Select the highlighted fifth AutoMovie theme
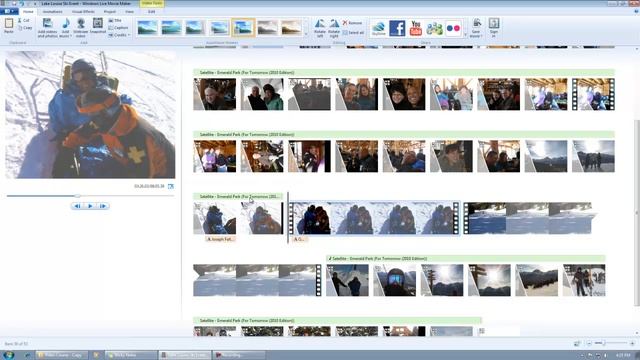Screen dimensions: 640x360 [243, 28]
